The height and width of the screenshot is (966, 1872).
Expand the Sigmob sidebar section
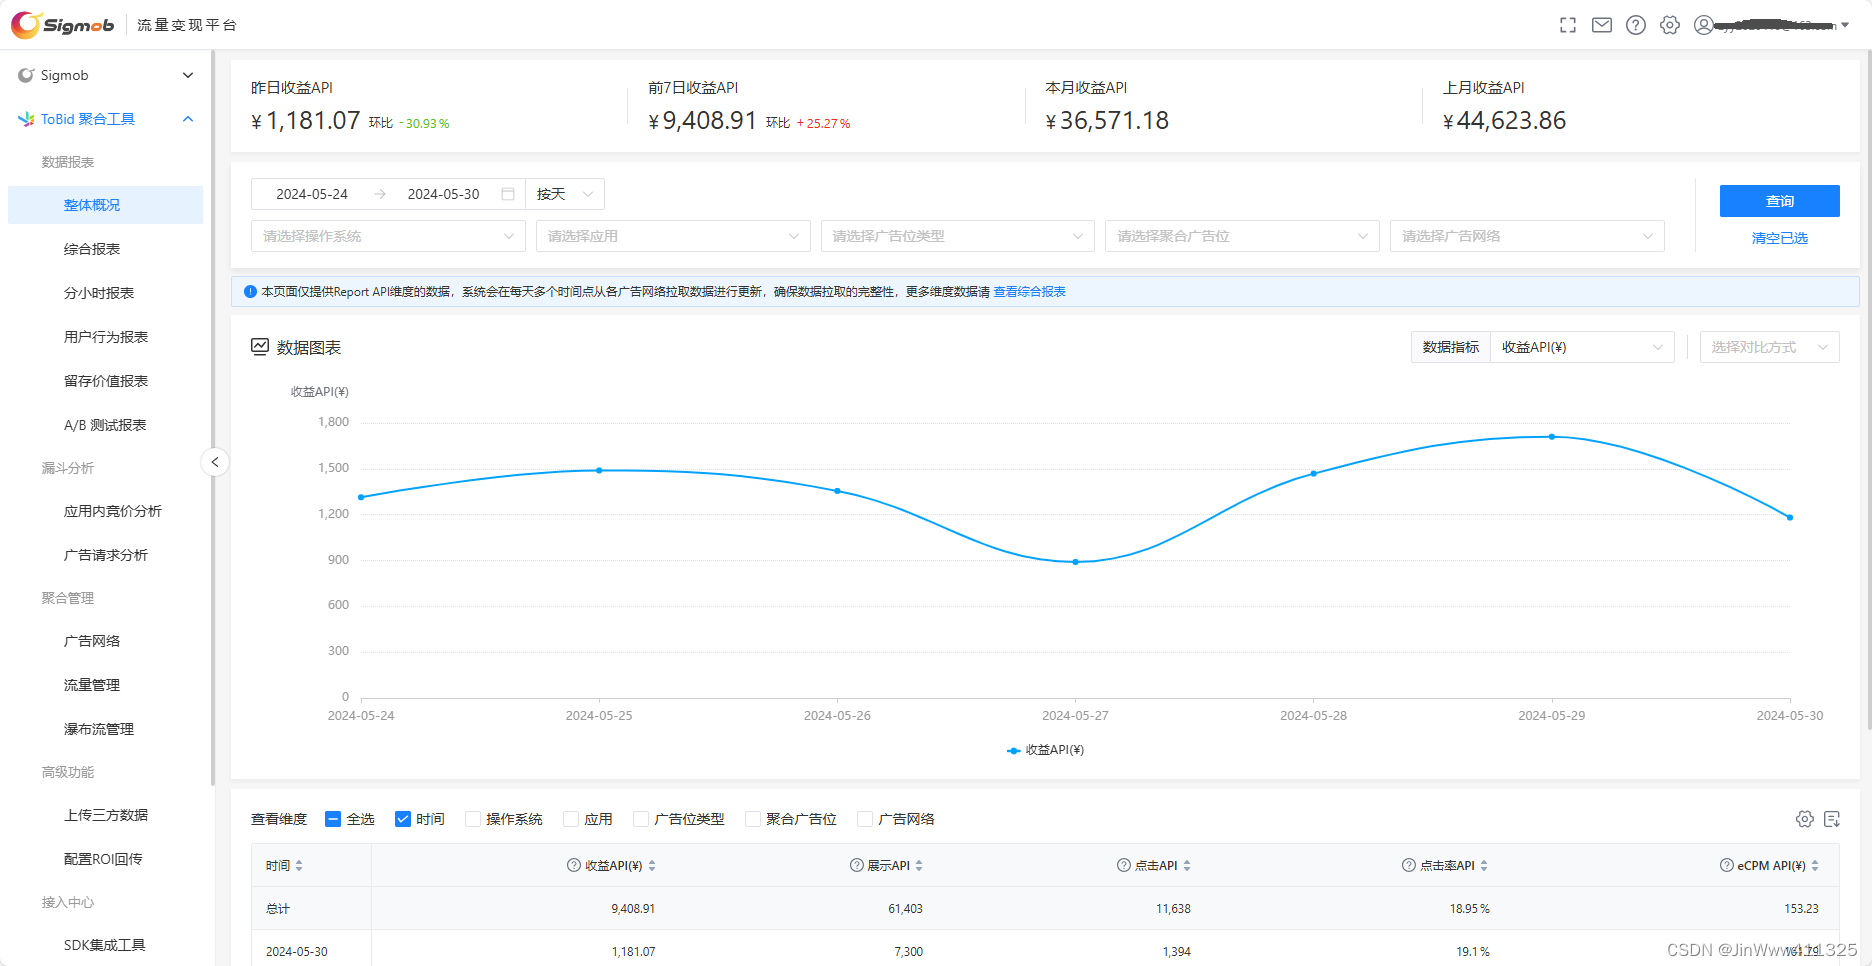[105, 75]
